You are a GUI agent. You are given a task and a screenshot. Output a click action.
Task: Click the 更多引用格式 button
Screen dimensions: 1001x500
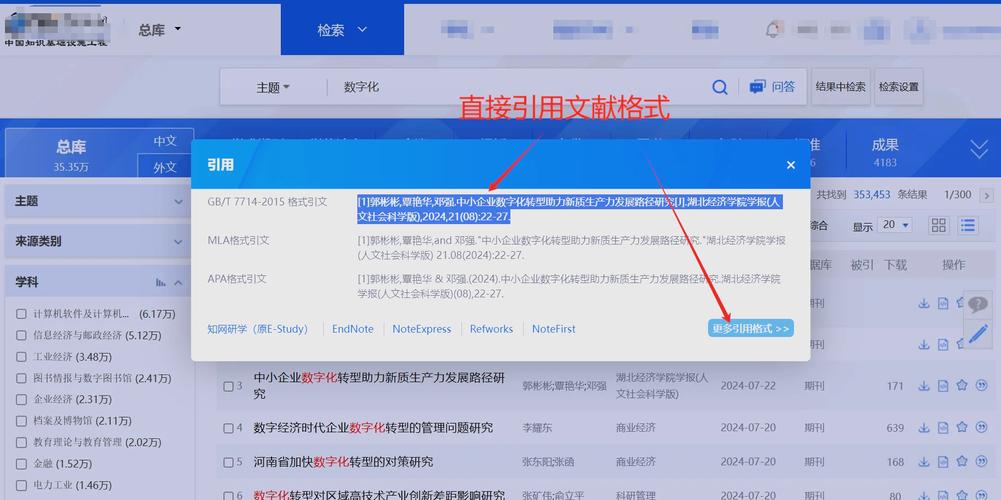pos(750,328)
